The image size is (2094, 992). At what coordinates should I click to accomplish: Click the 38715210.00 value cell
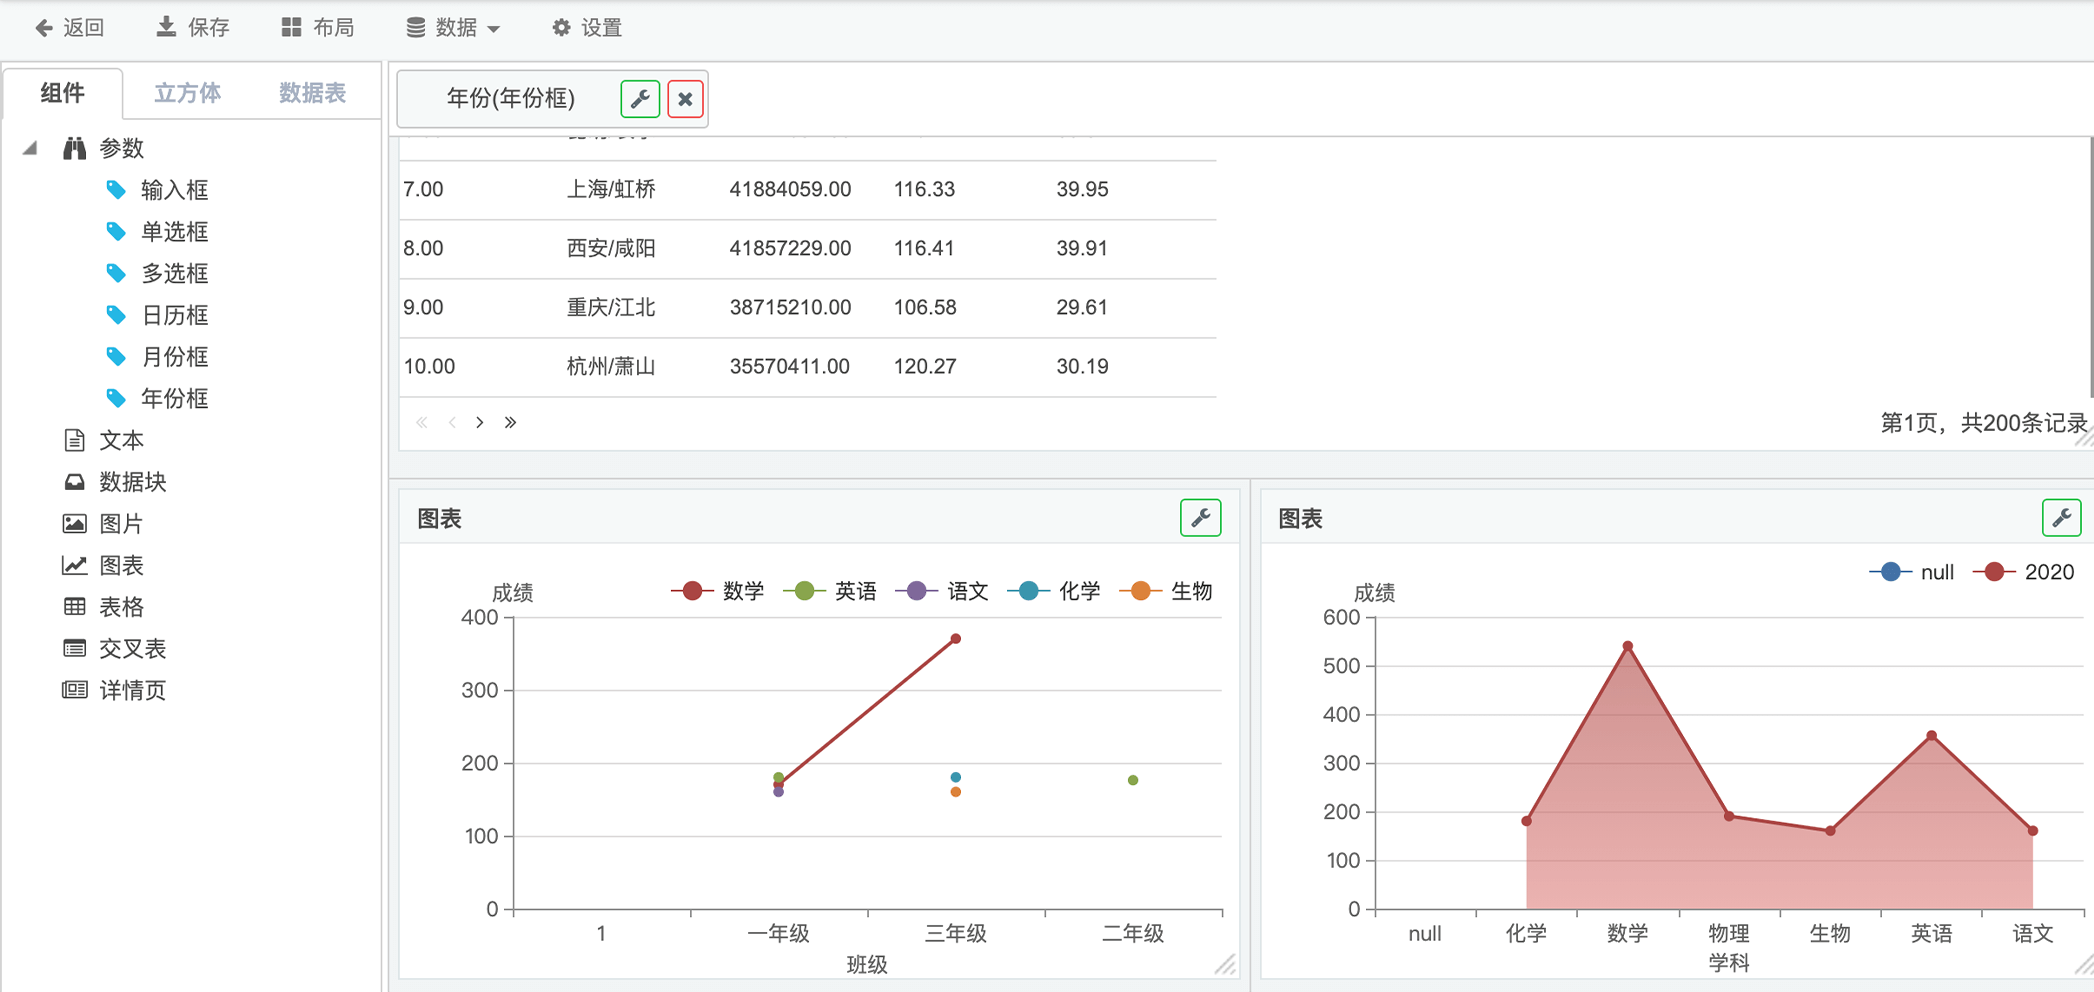coord(790,307)
